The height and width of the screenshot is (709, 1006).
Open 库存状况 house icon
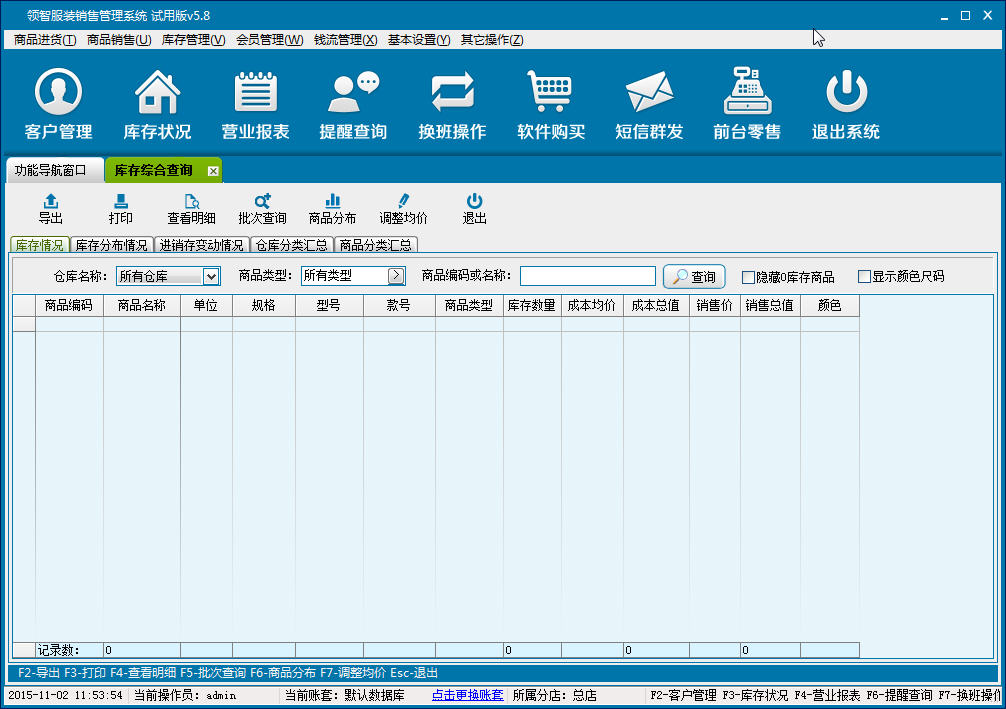pyautogui.click(x=157, y=105)
